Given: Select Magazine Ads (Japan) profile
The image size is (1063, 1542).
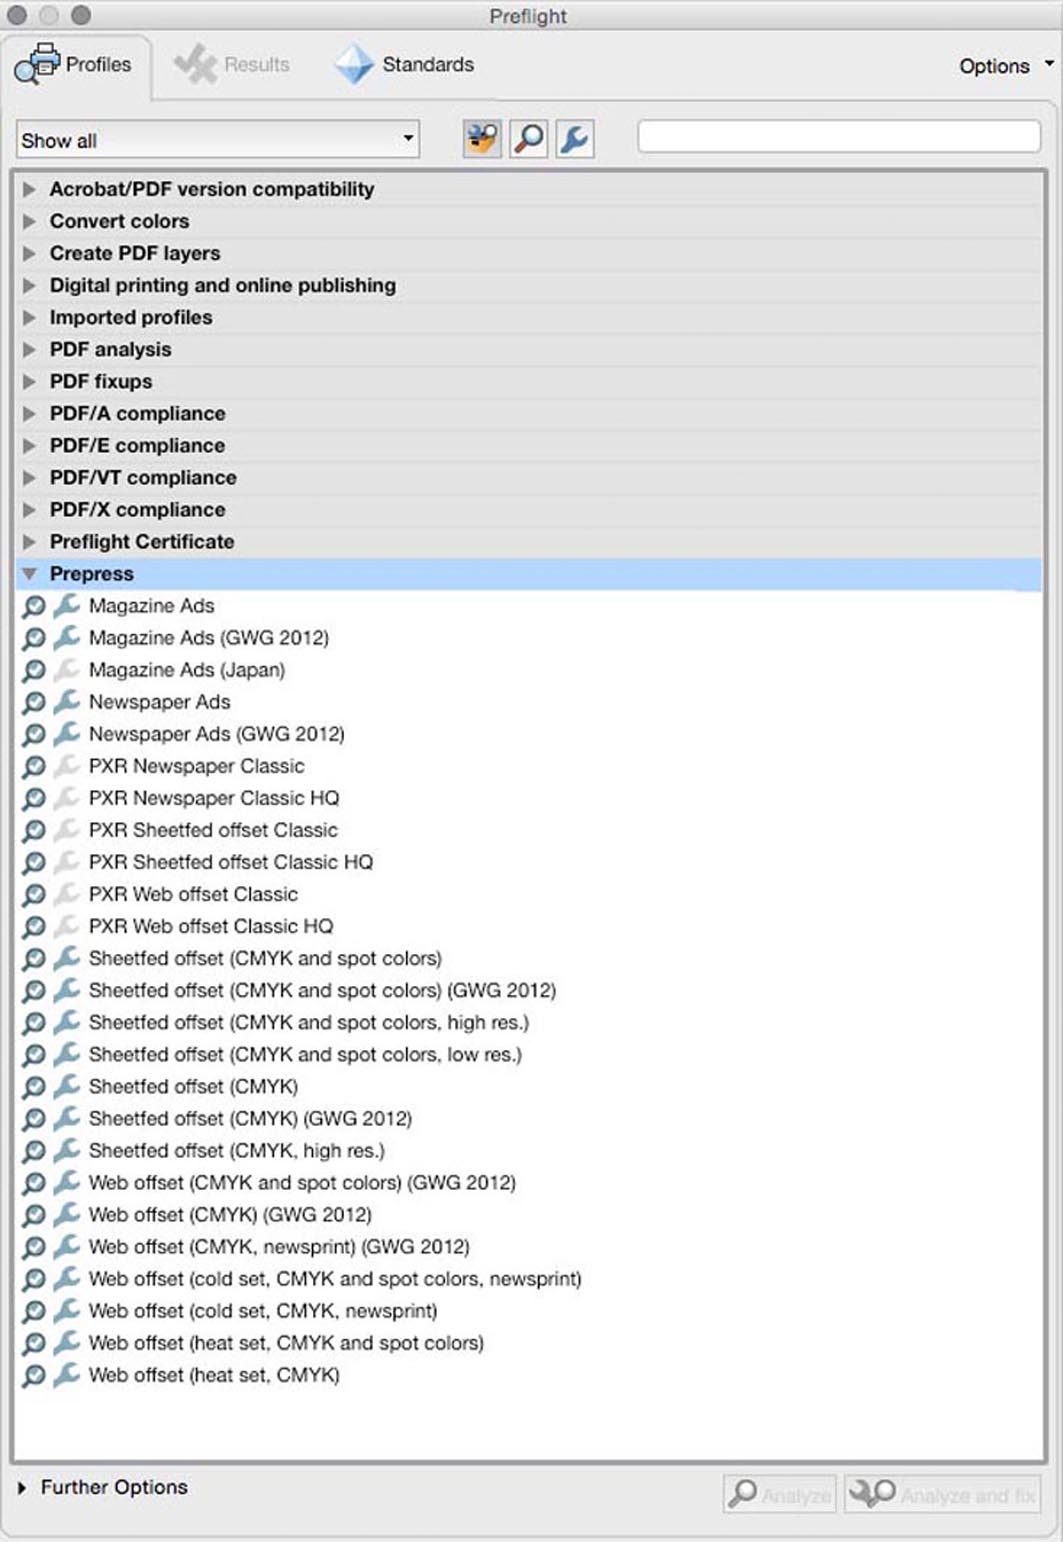Looking at the screenshot, I should pyautogui.click(x=186, y=670).
